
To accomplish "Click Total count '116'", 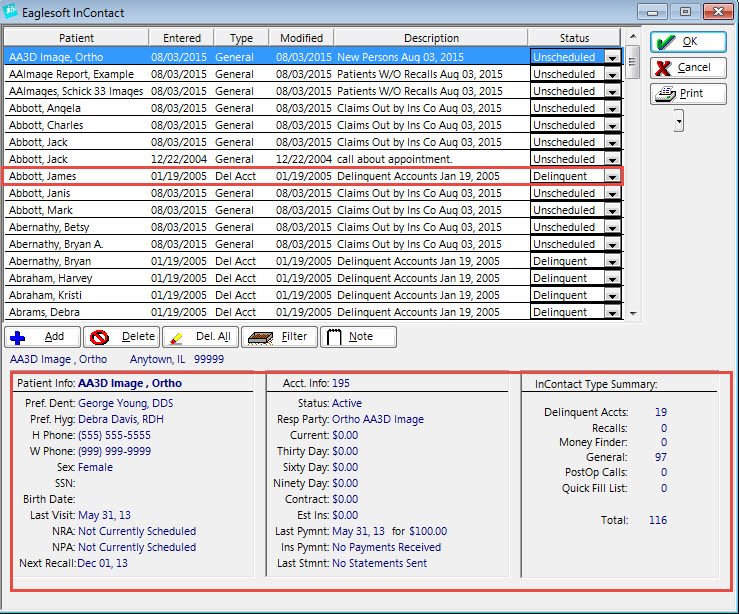I will point(658,520).
